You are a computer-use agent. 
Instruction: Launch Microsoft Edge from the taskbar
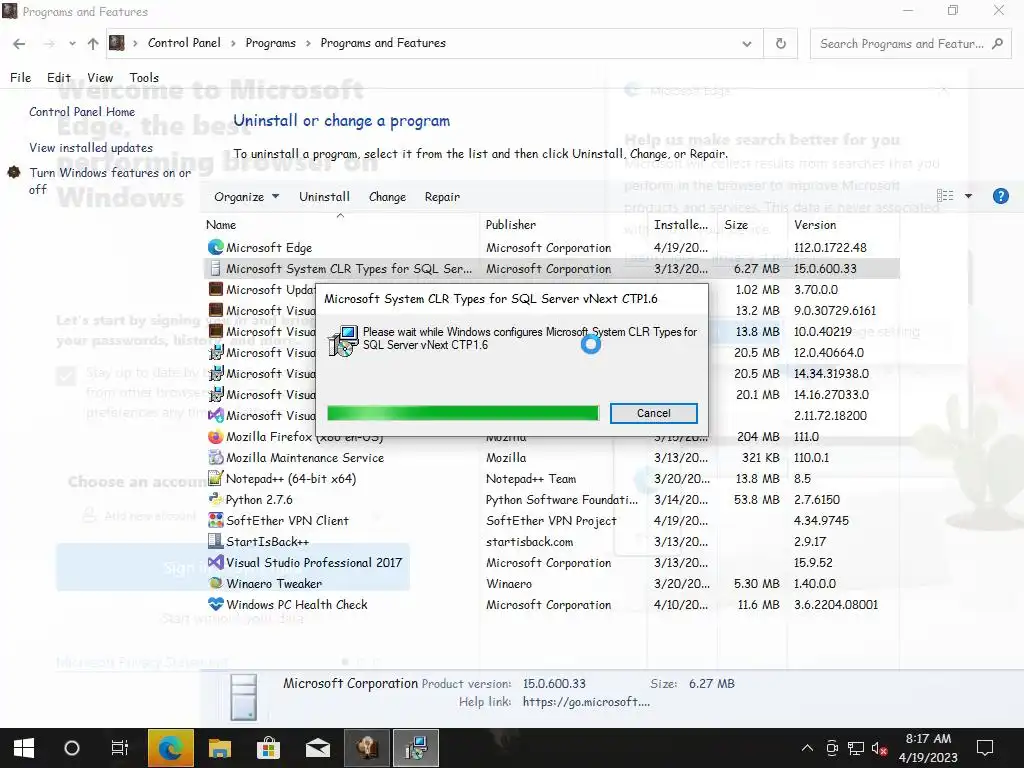click(170, 748)
